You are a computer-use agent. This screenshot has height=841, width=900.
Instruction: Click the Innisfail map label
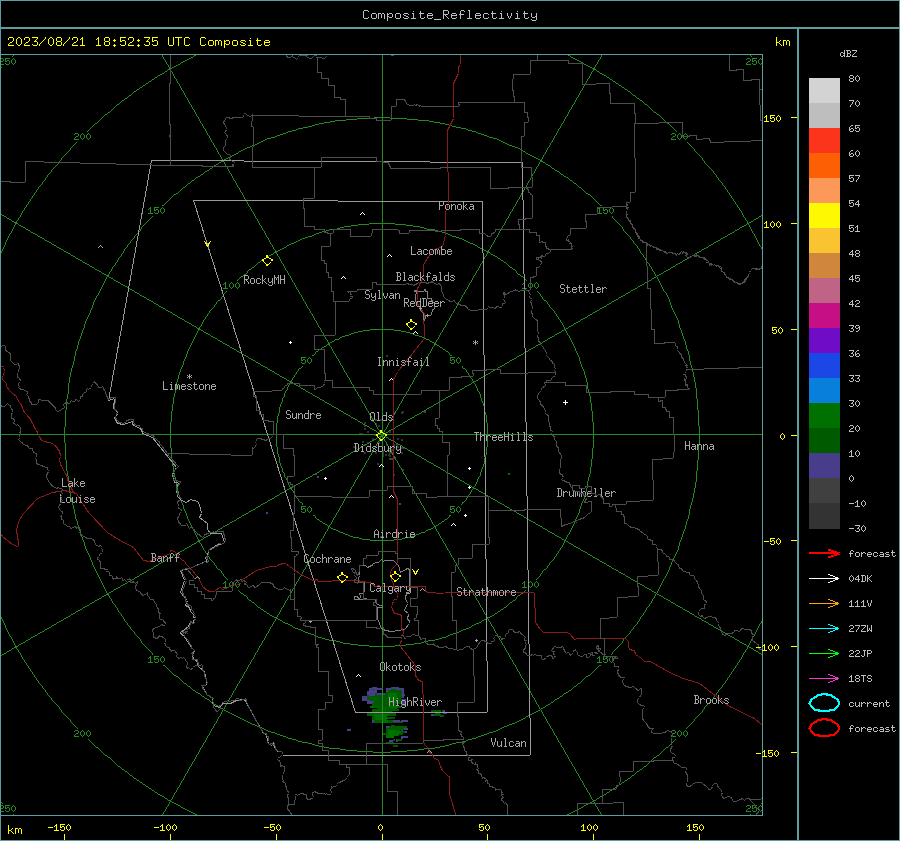tap(403, 362)
